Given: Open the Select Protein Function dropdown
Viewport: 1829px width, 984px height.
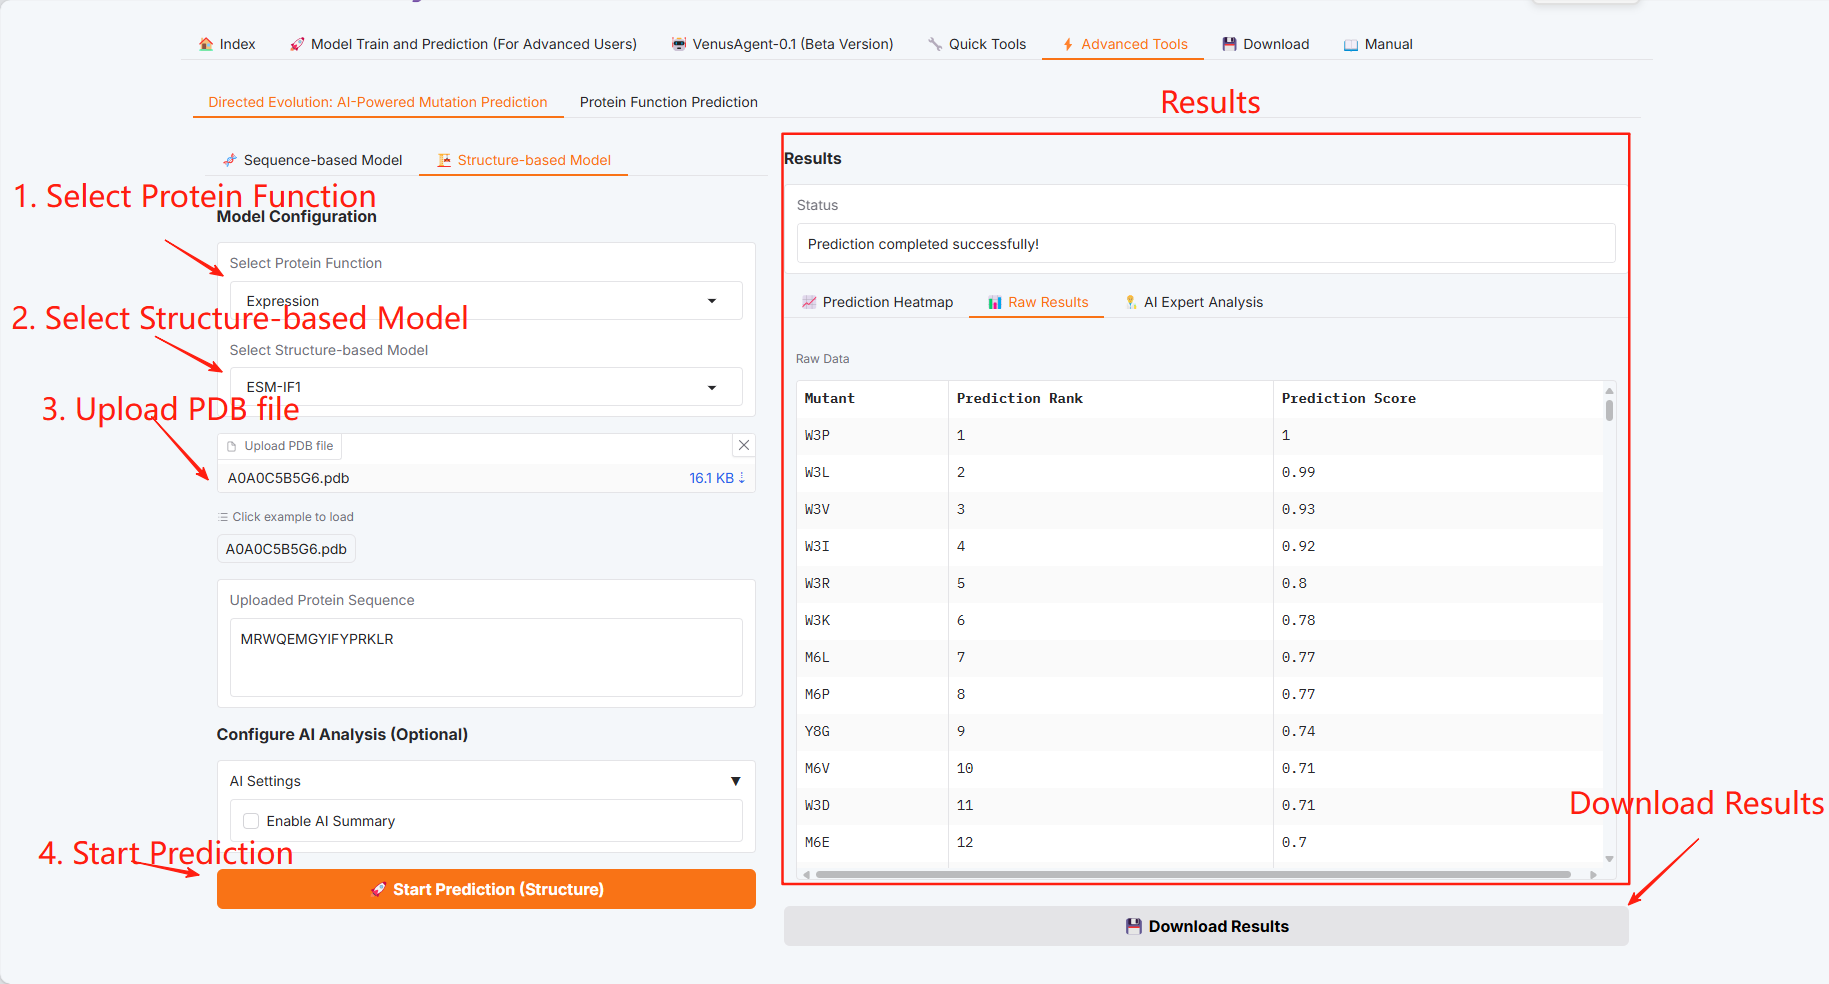Looking at the screenshot, I should coord(486,301).
